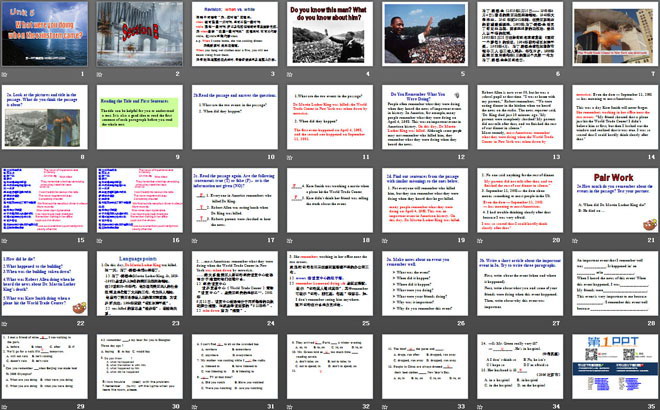
Task: Select slide 22 'How did he die?' questions
Action: [45, 284]
